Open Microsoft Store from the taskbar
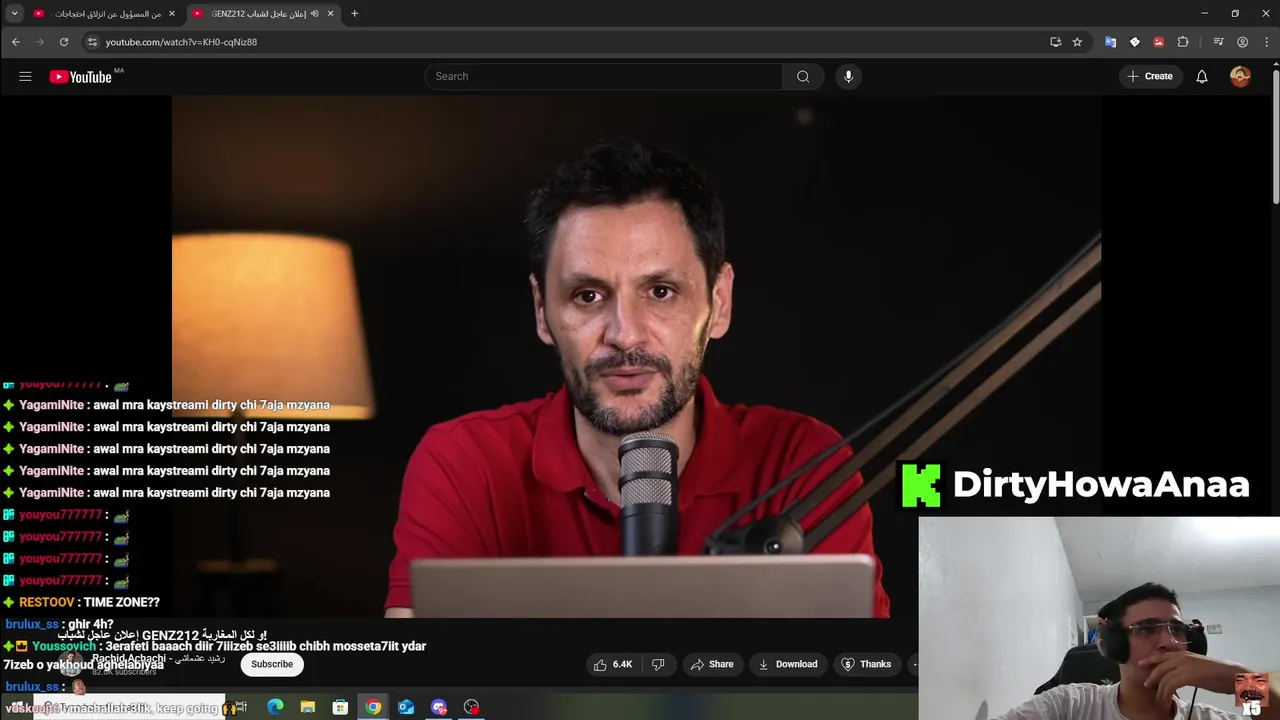Screen dimensions: 1280x720 click(x=340, y=707)
